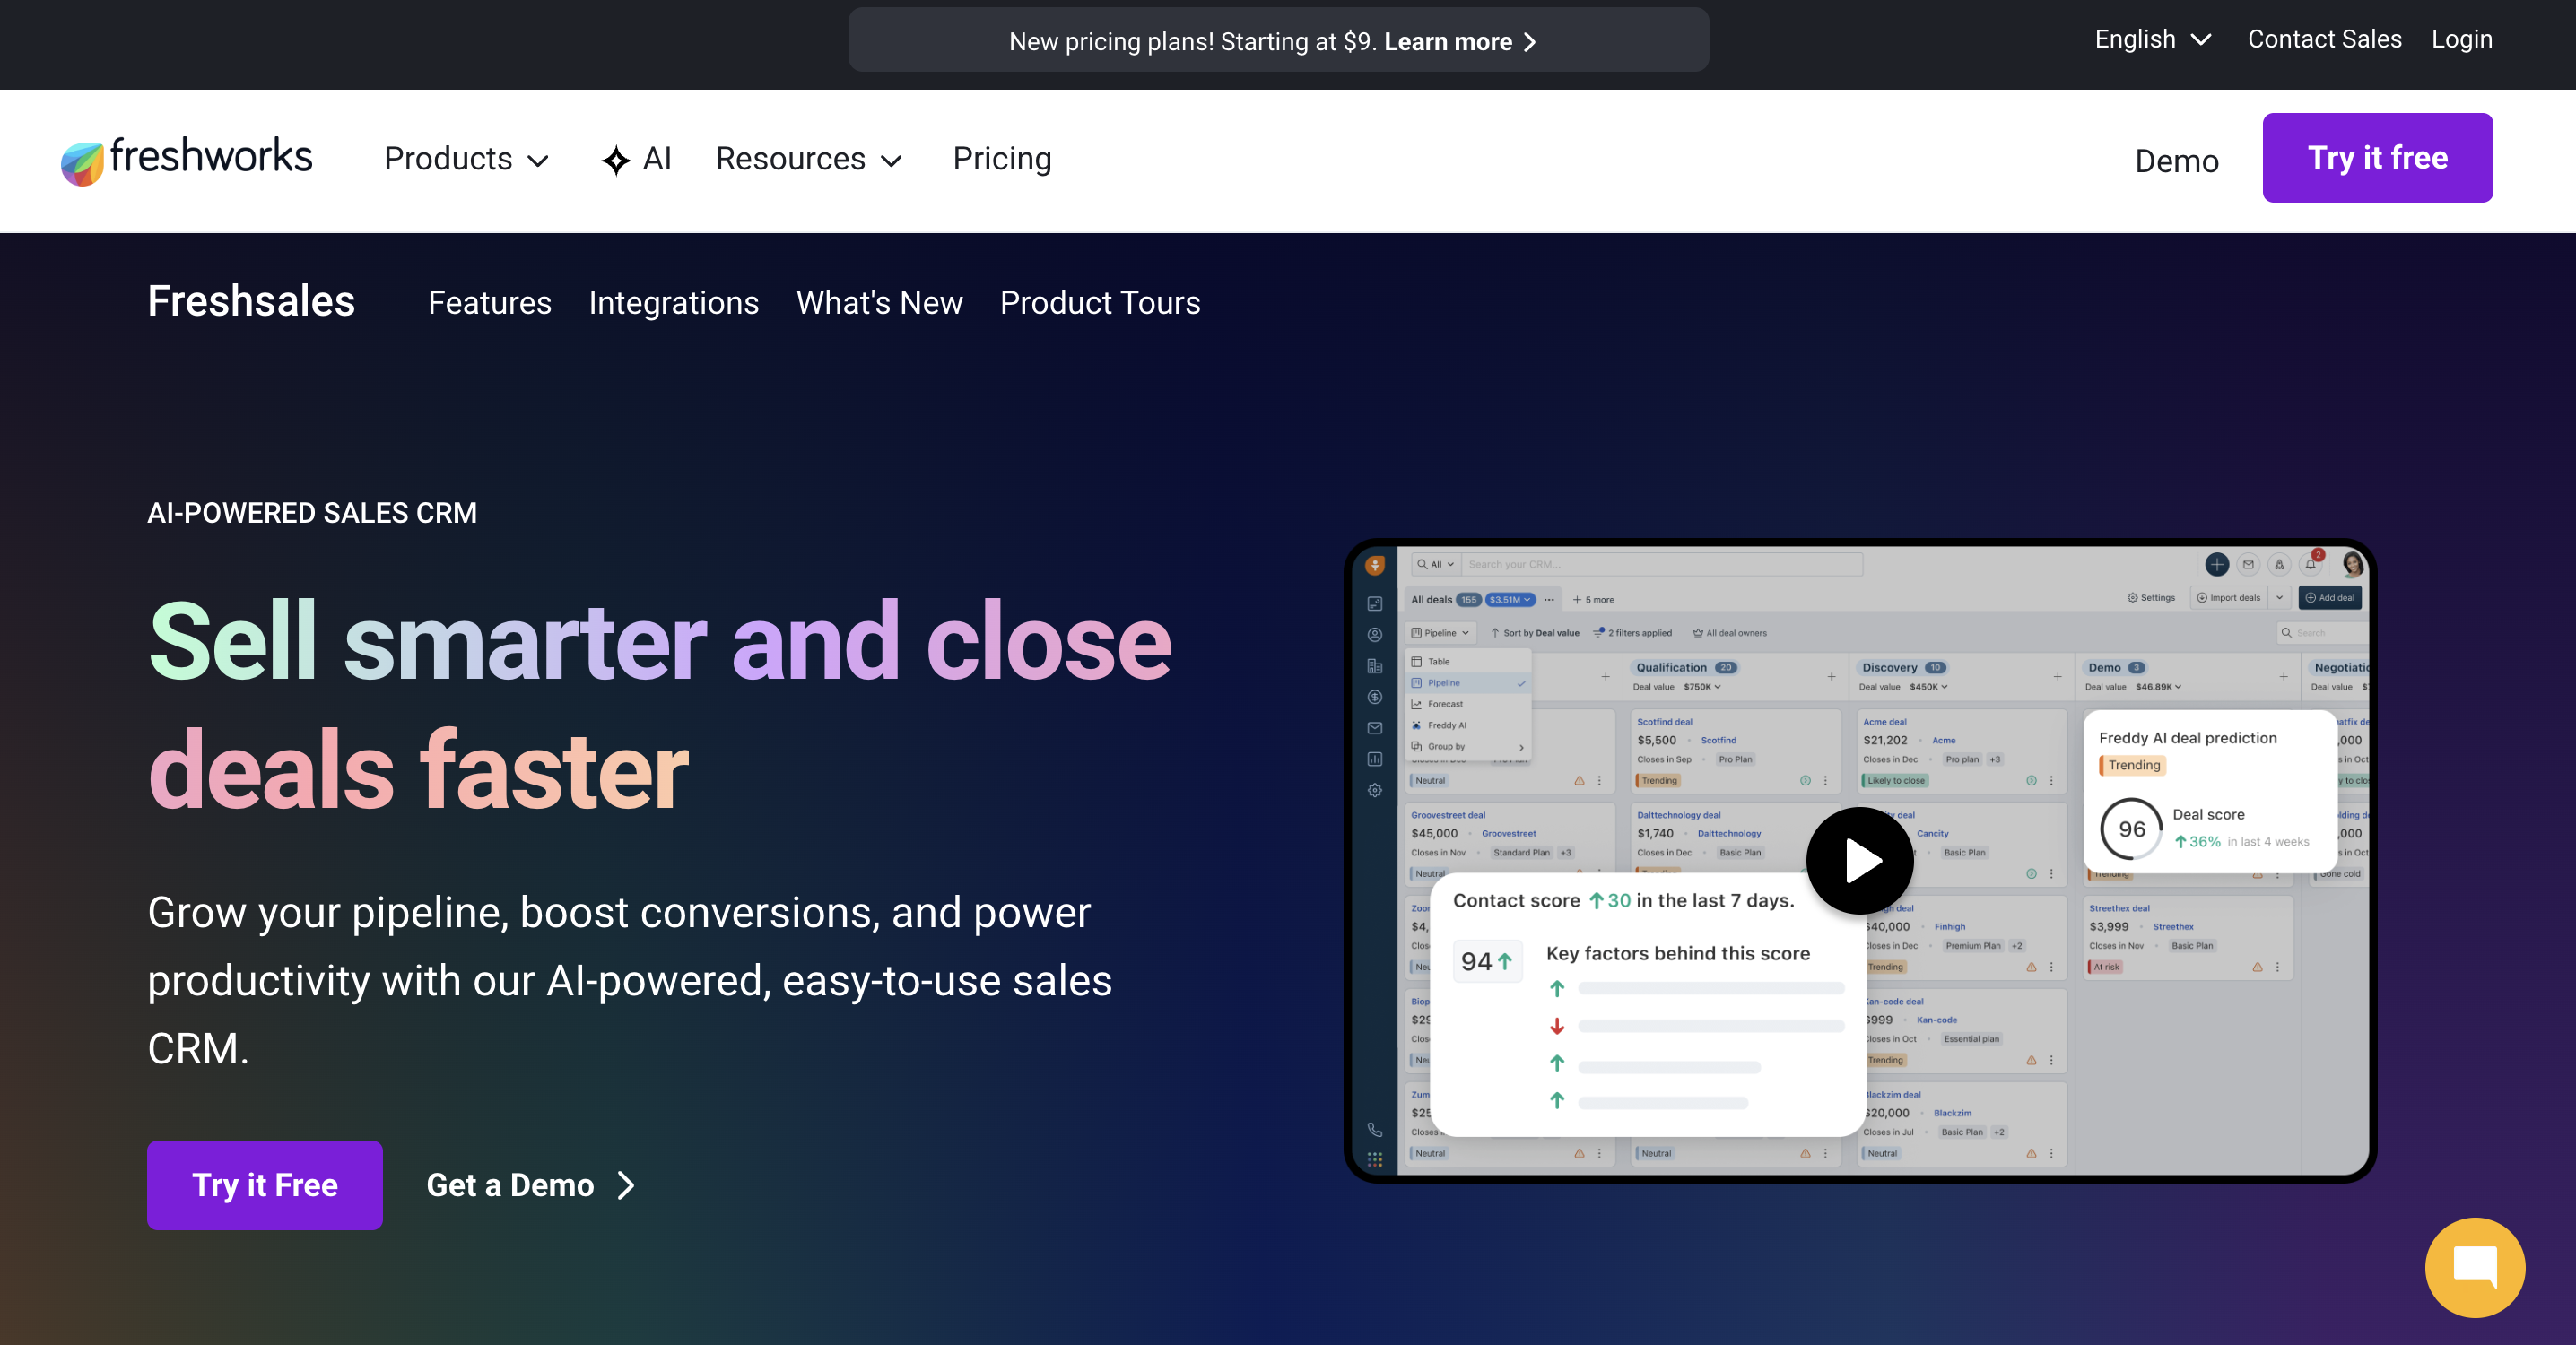2576x1345 pixels.
Task: Click the reports bar-chart icon in the preview sidebar
Action: tap(1375, 759)
